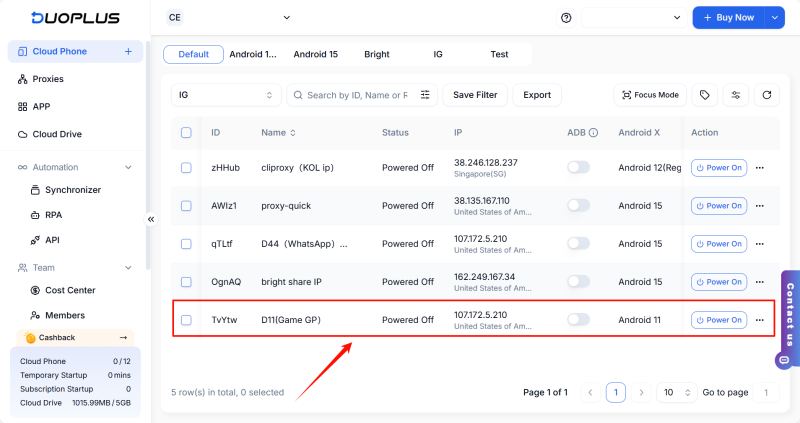Toggle ADB switch for cliproxy row
The image size is (800, 423).
pyautogui.click(x=578, y=168)
